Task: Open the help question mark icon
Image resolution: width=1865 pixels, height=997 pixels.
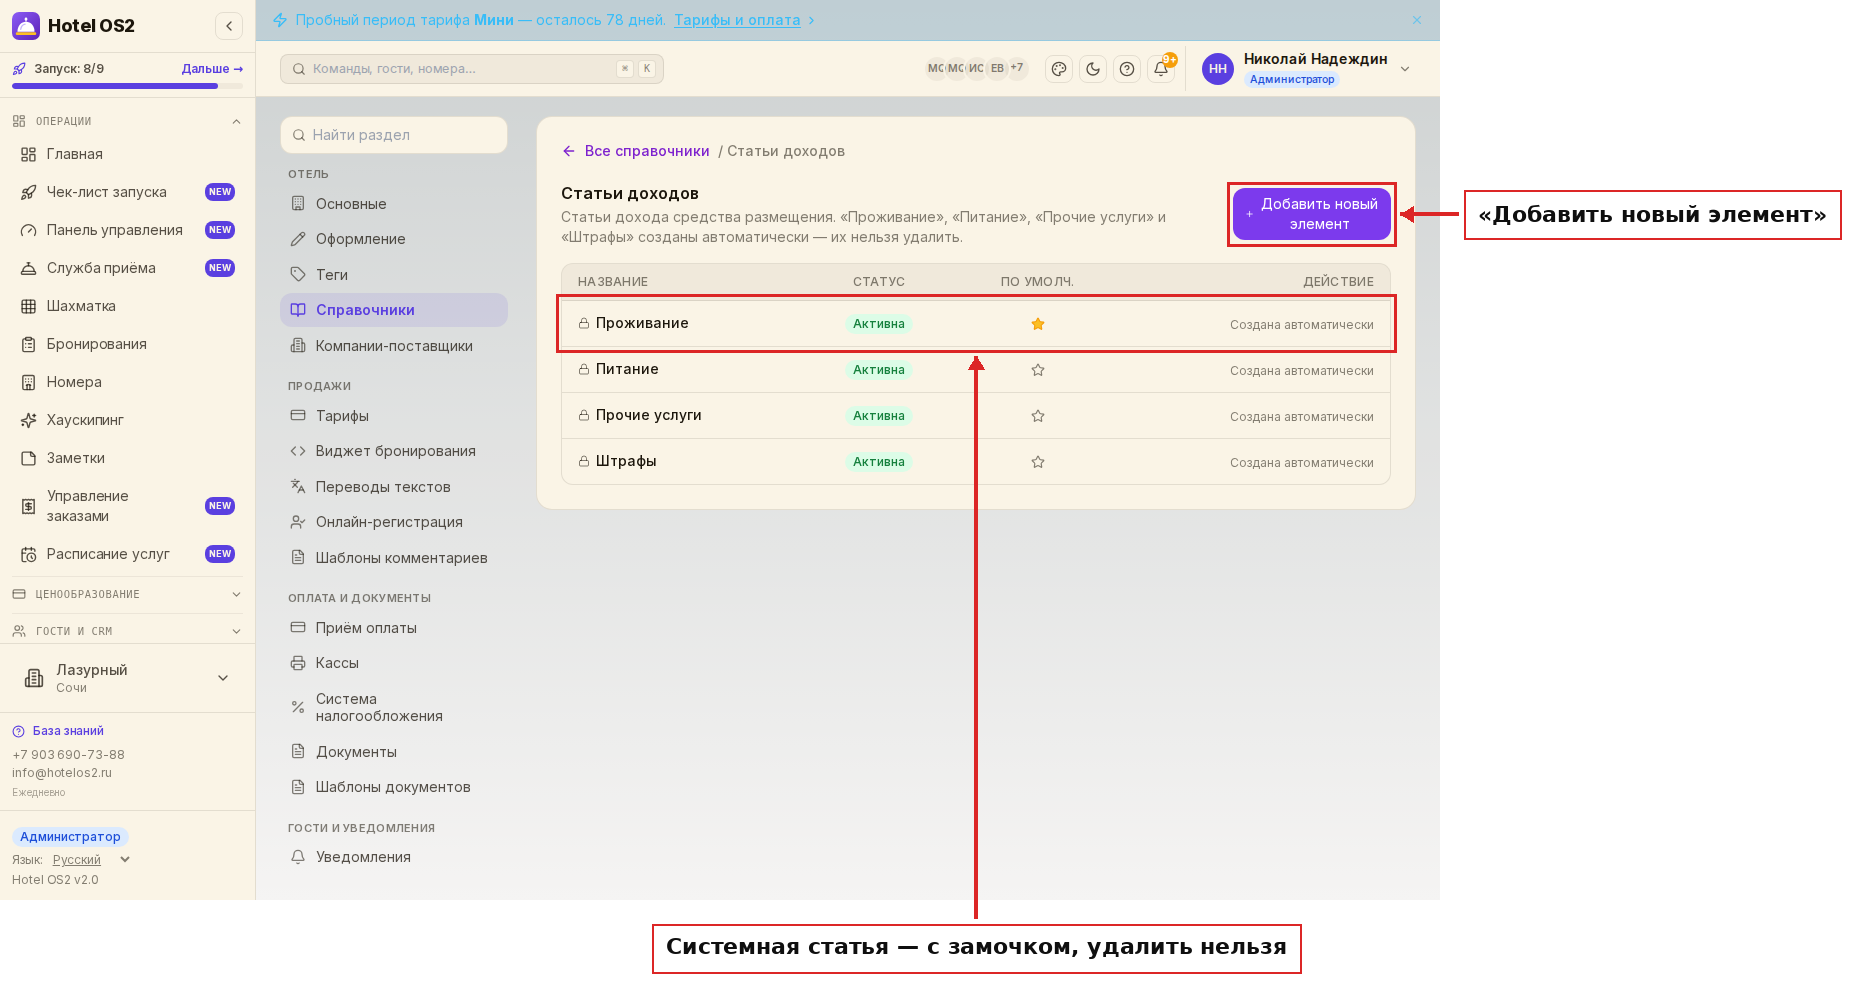Action: coord(1127,69)
